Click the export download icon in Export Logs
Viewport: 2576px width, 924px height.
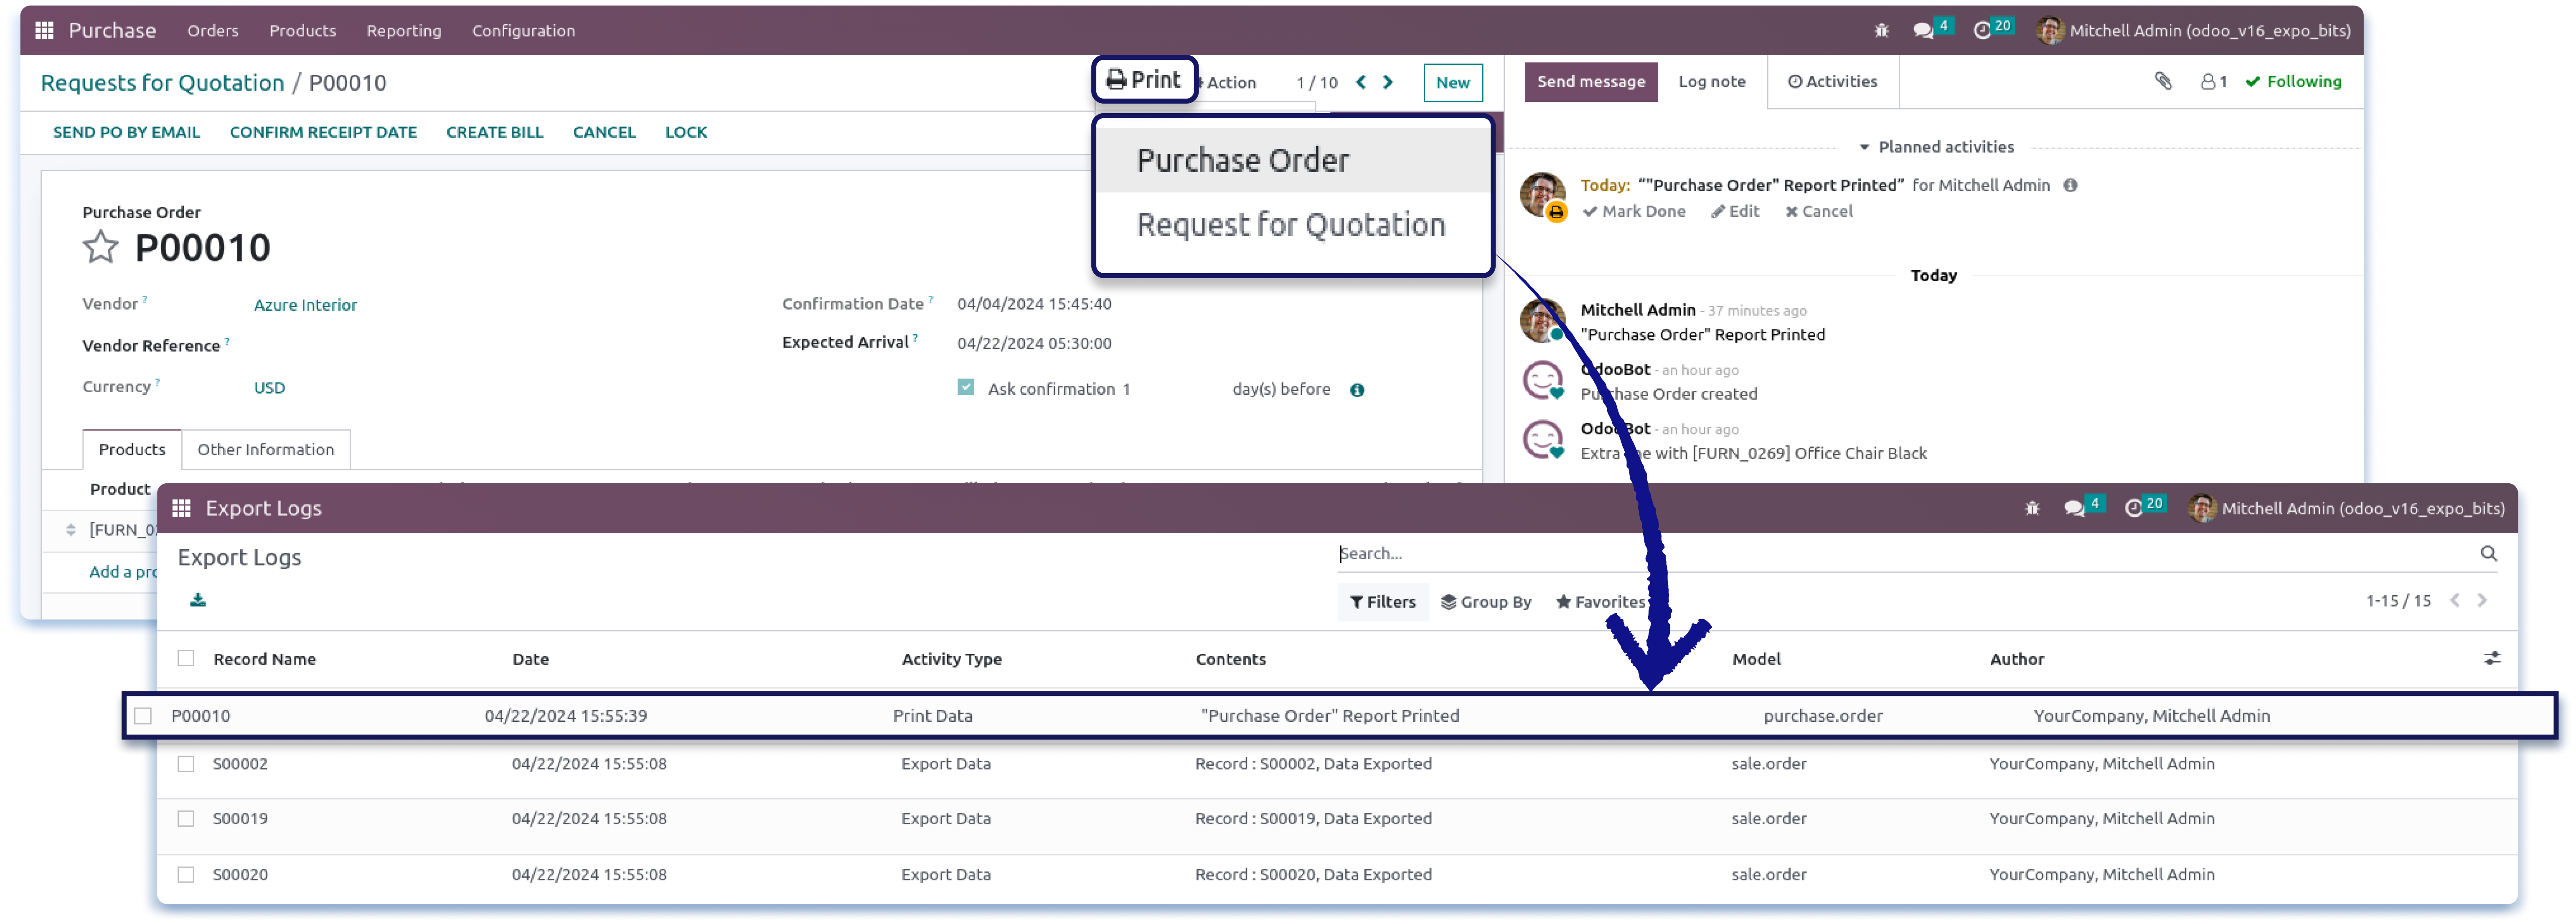point(198,600)
